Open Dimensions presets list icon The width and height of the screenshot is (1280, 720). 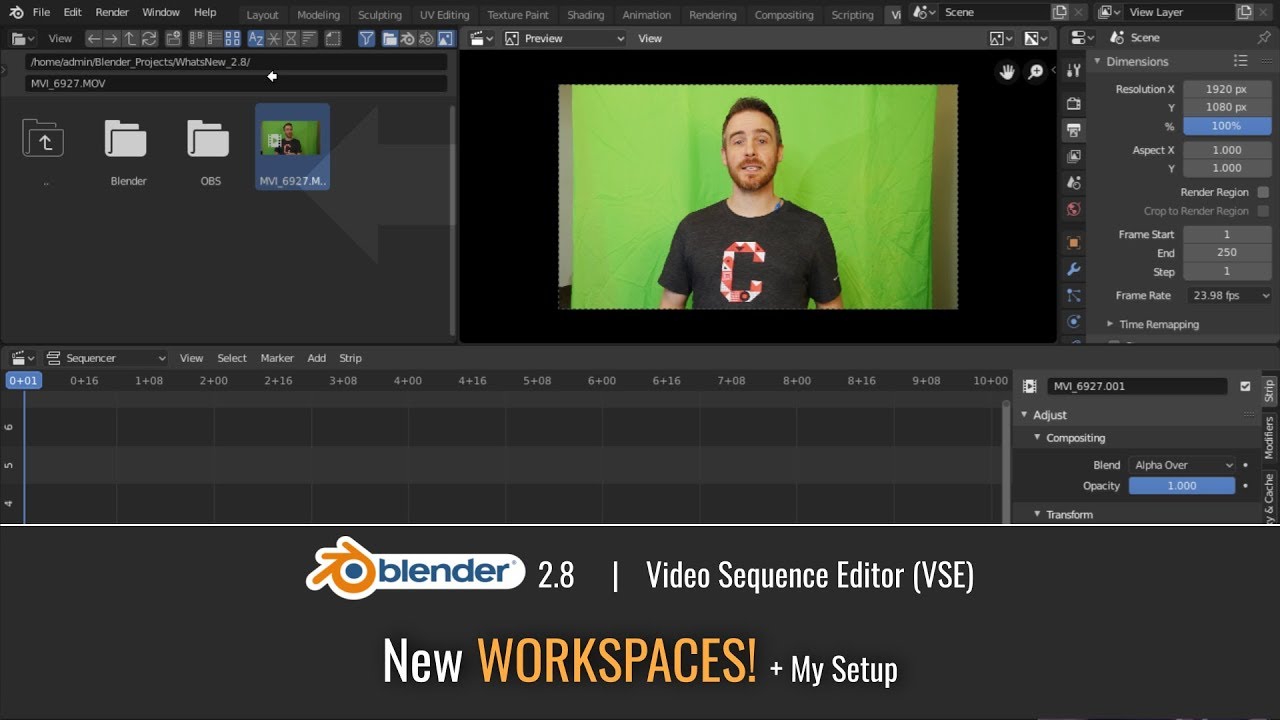(x=1241, y=61)
